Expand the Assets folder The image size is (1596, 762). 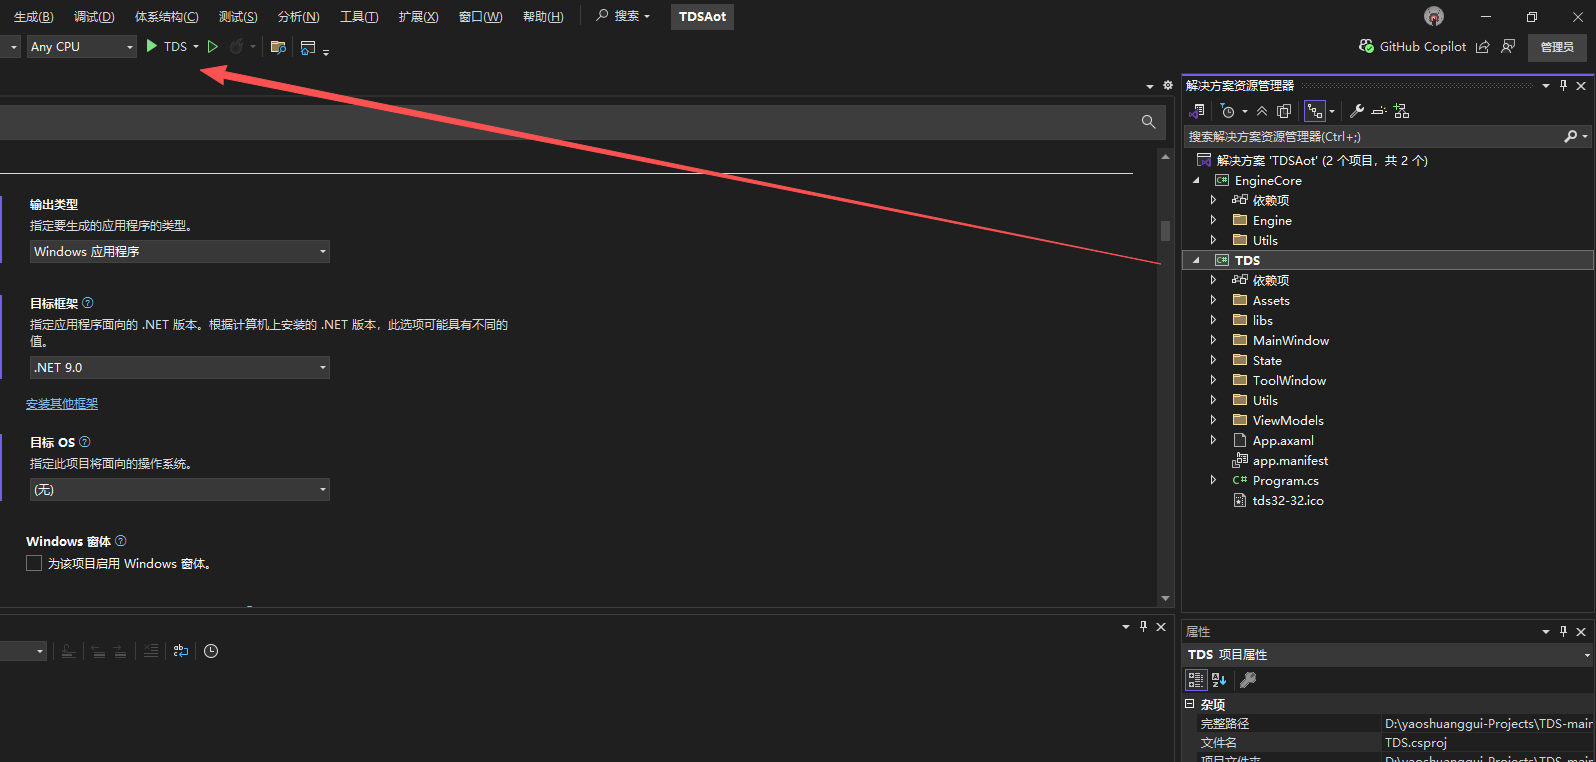(1213, 300)
